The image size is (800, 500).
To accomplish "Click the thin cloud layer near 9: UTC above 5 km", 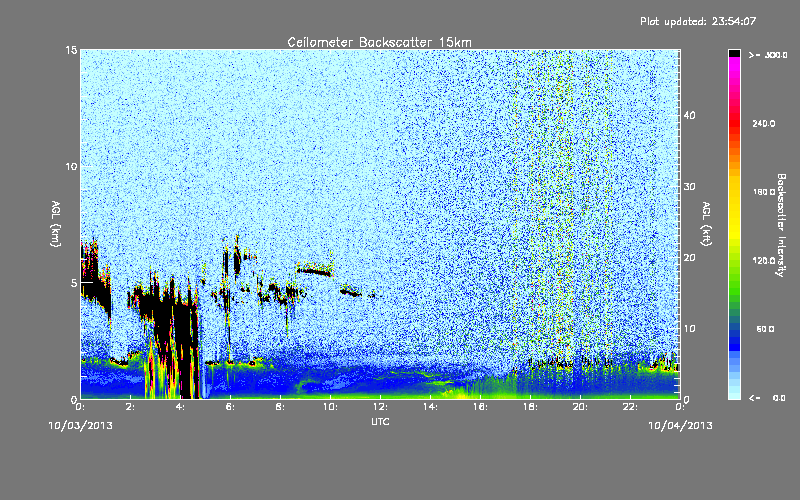I will coord(315,271).
